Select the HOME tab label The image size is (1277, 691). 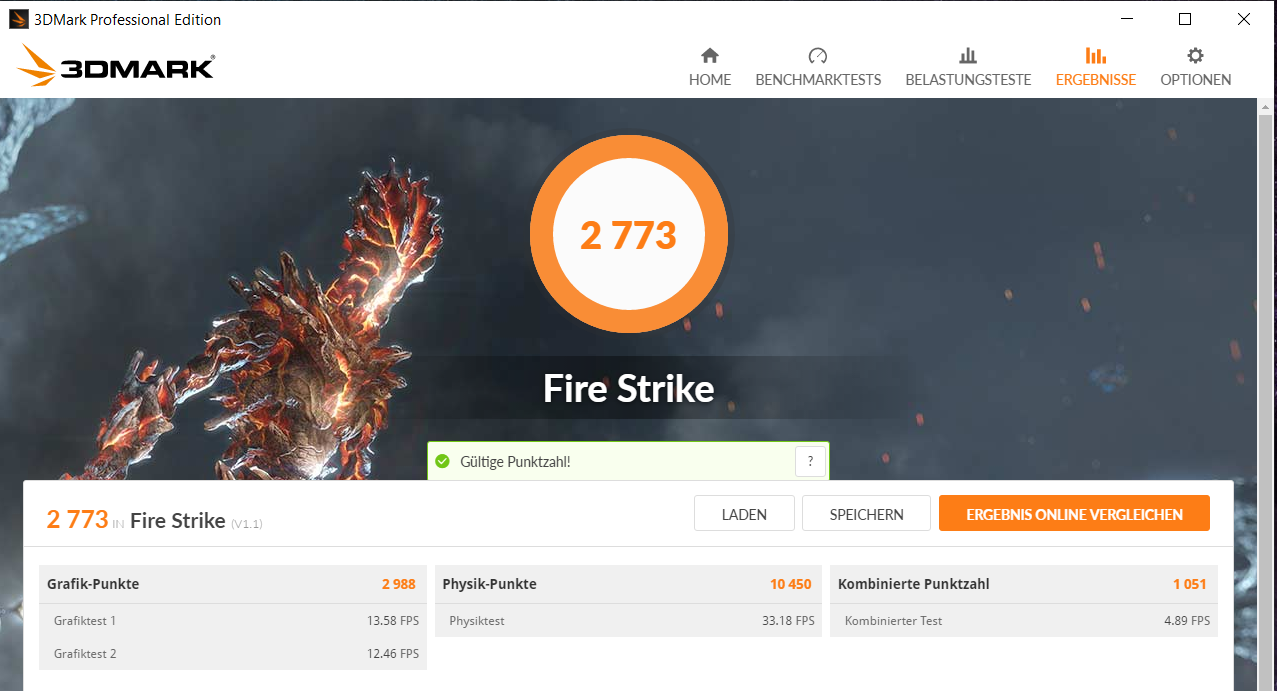710,80
